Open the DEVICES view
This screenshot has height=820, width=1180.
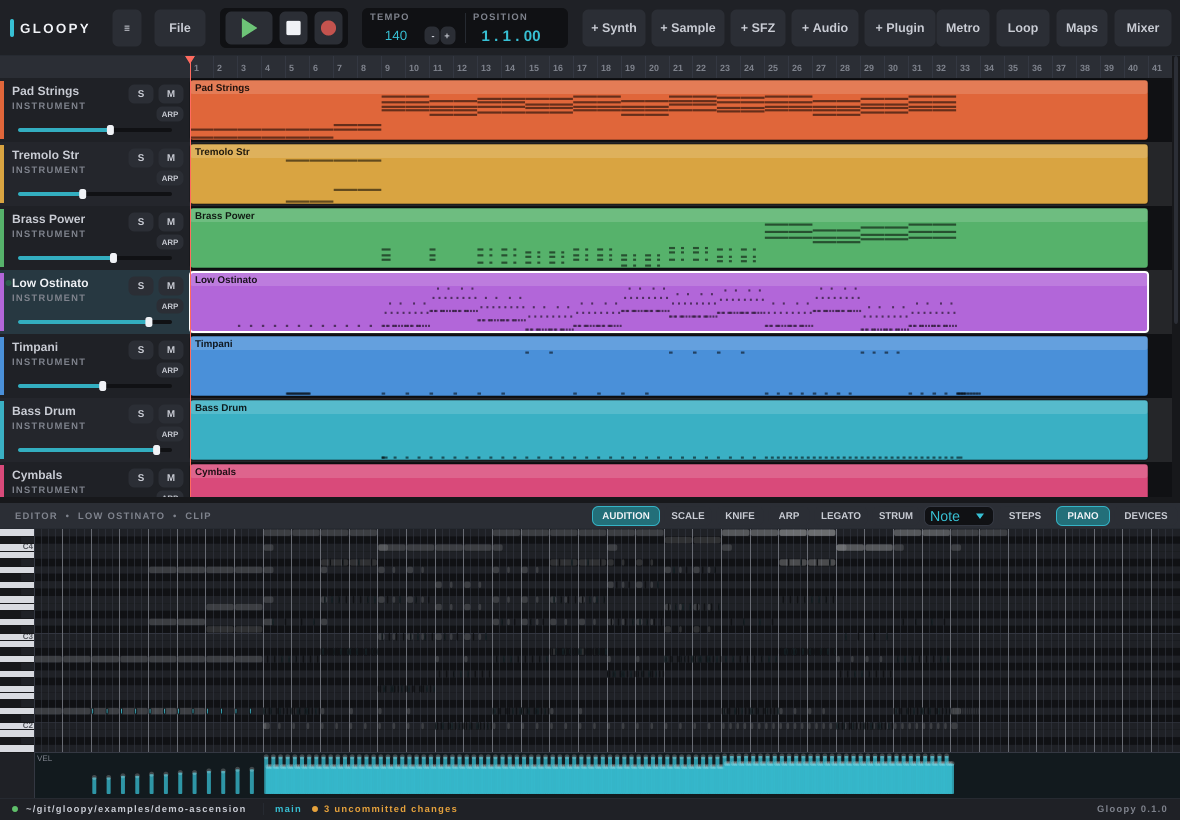(1145, 515)
